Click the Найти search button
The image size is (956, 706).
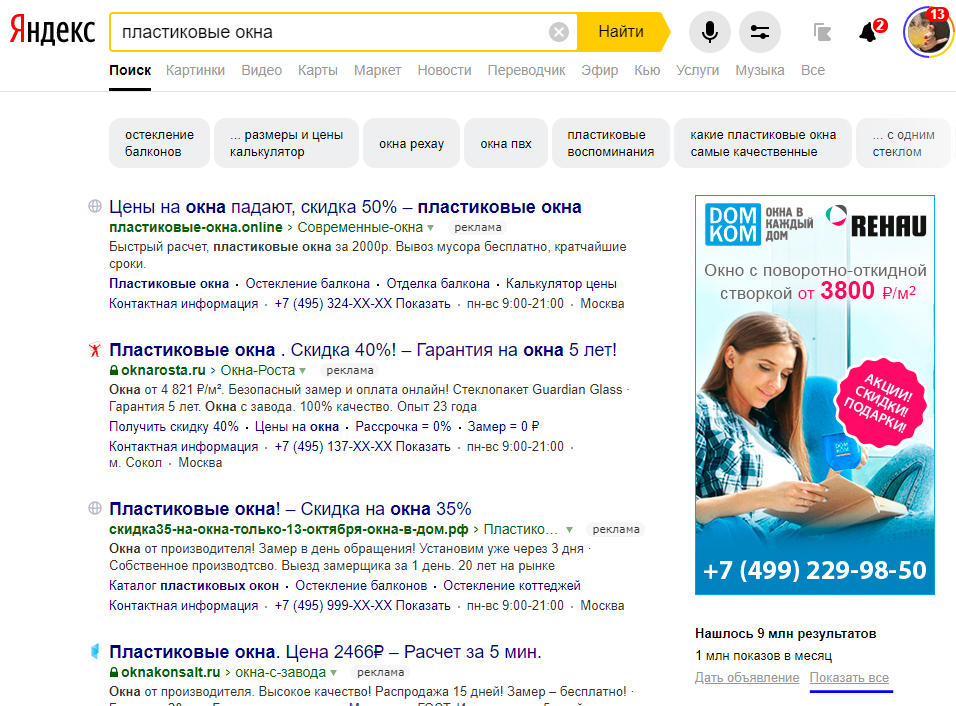(x=621, y=32)
